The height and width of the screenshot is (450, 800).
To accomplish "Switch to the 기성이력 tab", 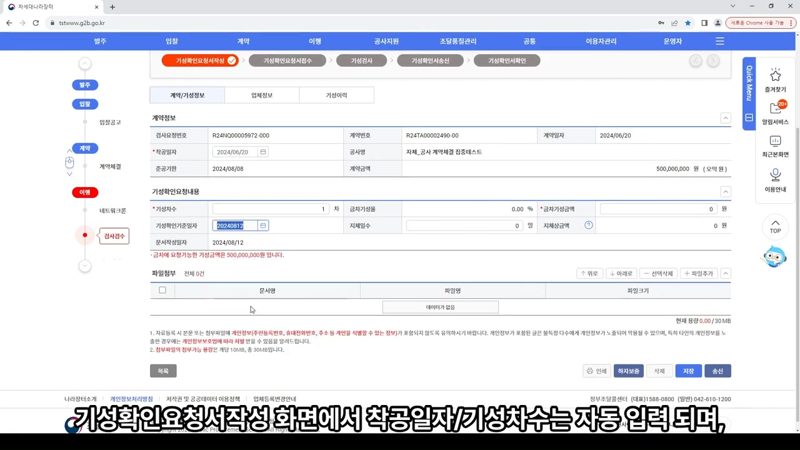I will (x=336, y=95).
